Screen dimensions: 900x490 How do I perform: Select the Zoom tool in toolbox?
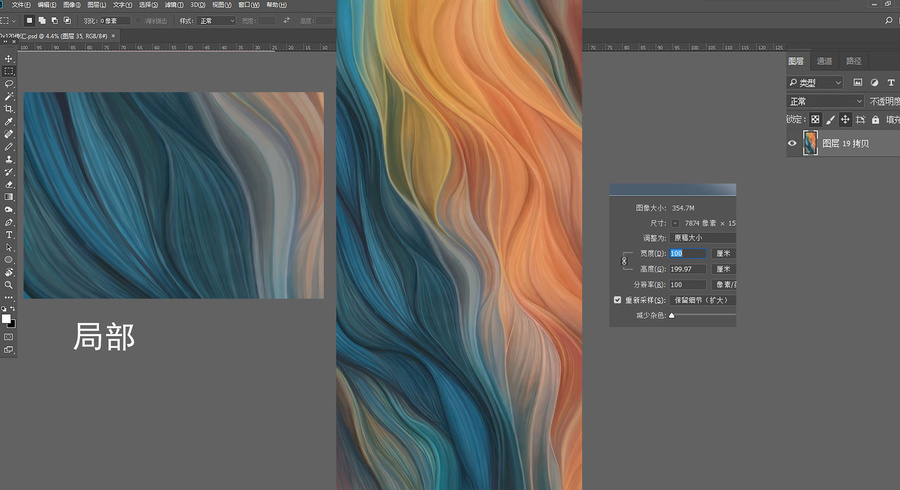(9, 285)
